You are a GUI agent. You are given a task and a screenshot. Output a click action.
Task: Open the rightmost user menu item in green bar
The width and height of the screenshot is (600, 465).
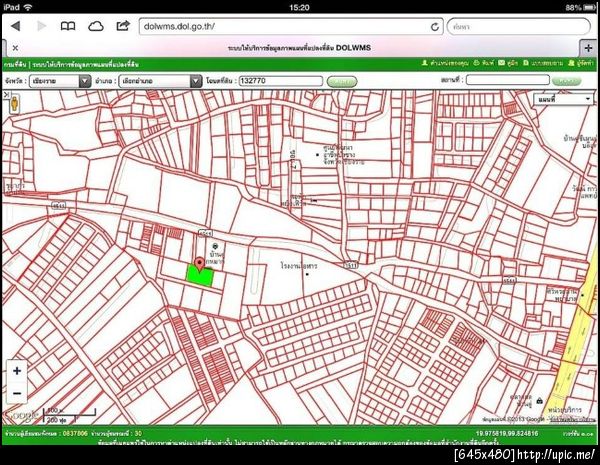[x=580, y=63]
